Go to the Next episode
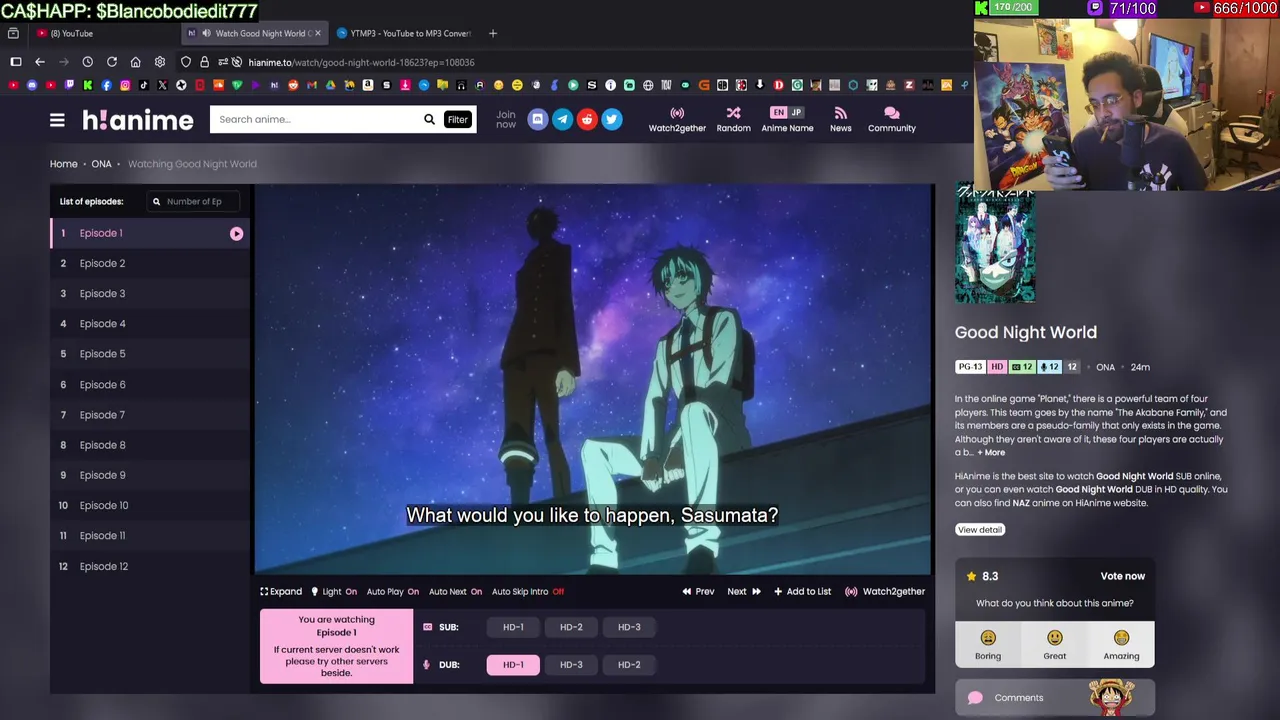 tap(743, 592)
